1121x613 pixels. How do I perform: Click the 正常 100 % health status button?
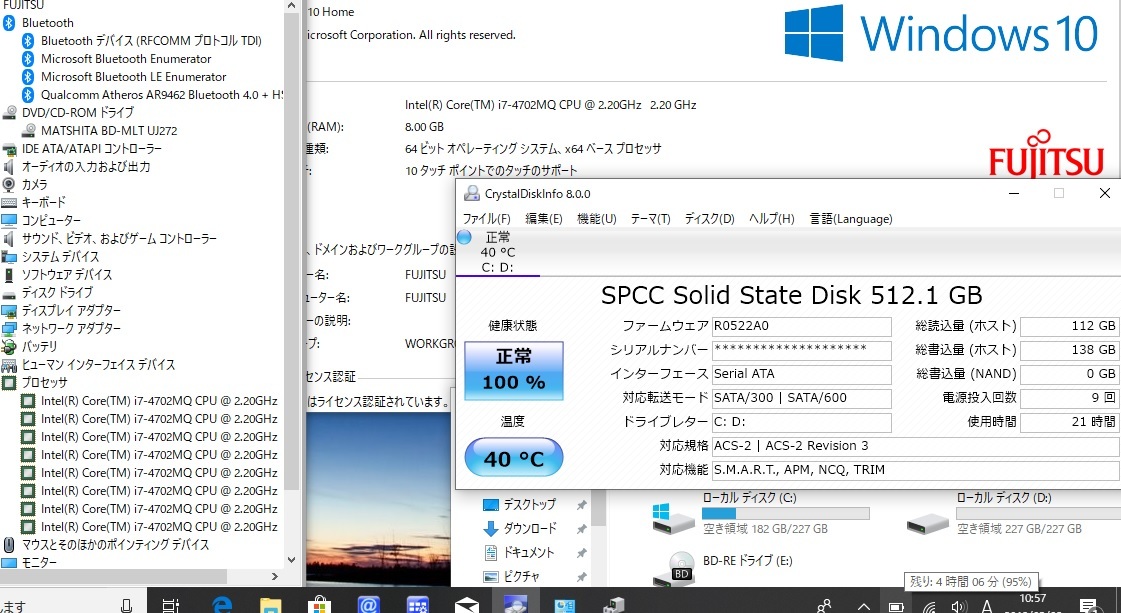coord(513,370)
